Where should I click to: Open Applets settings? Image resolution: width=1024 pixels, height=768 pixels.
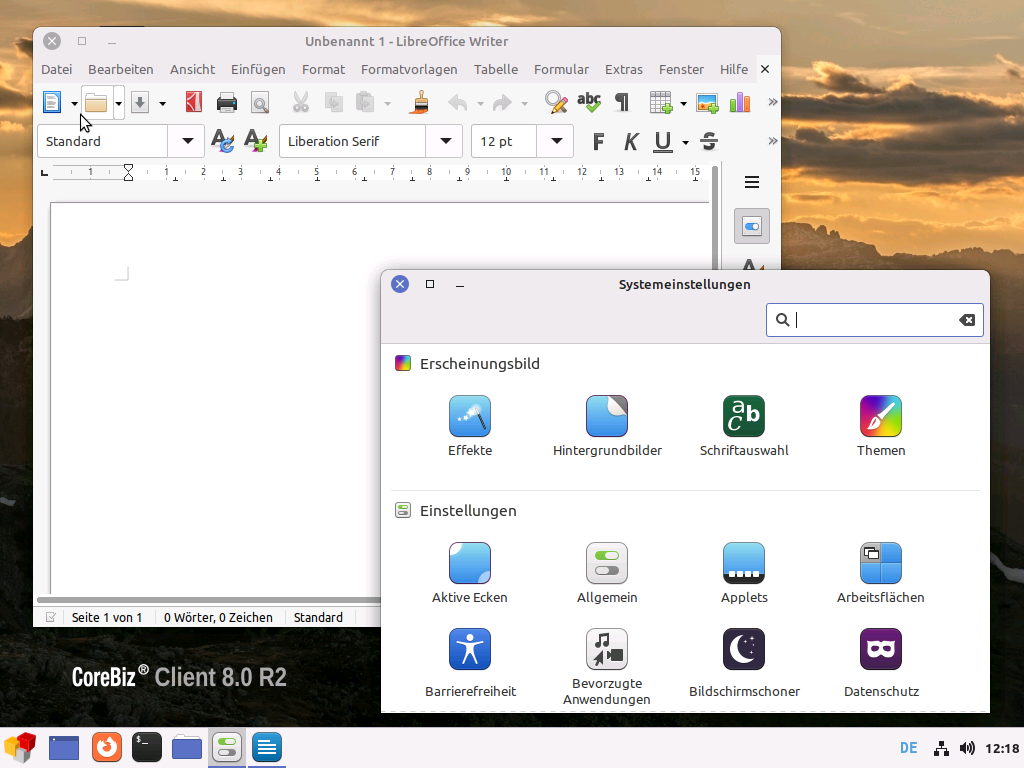(x=744, y=573)
